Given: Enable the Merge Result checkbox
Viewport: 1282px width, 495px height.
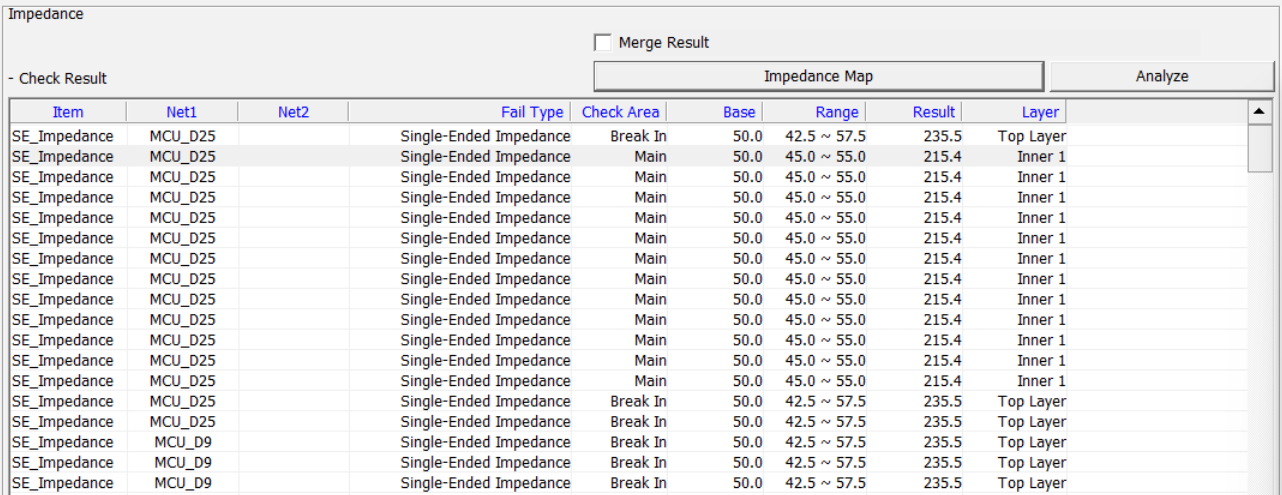Looking at the screenshot, I should click(602, 43).
